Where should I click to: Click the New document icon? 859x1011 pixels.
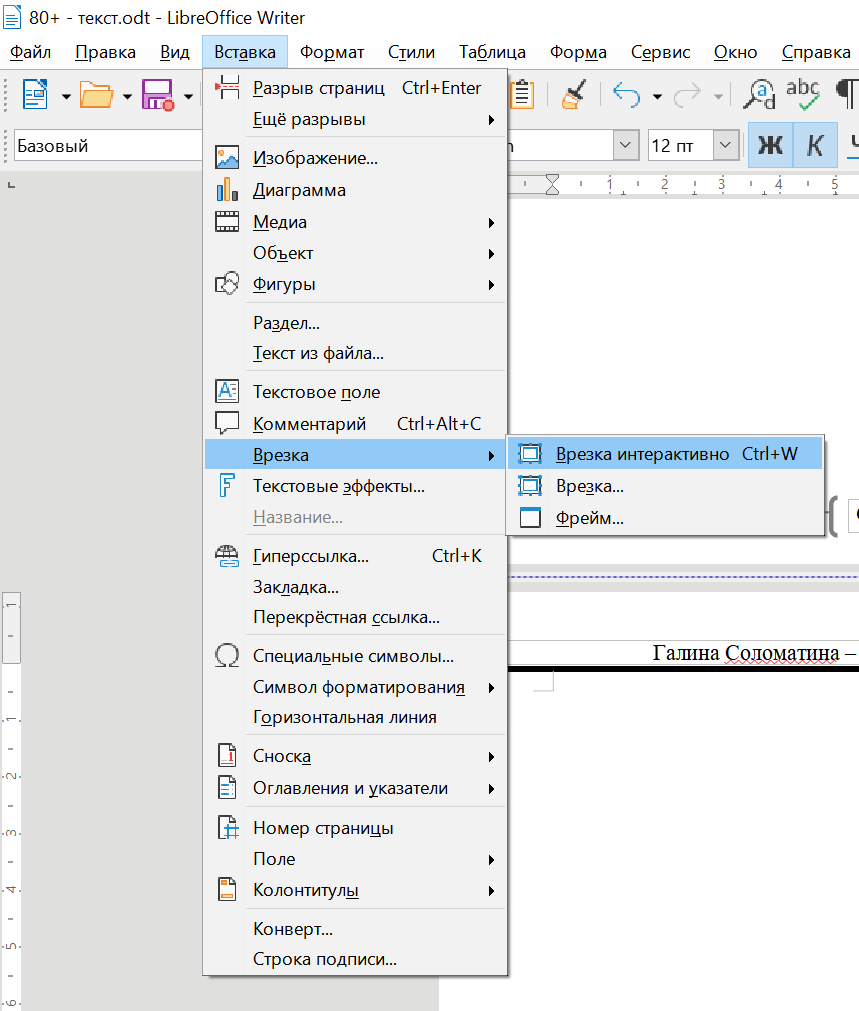(35, 95)
